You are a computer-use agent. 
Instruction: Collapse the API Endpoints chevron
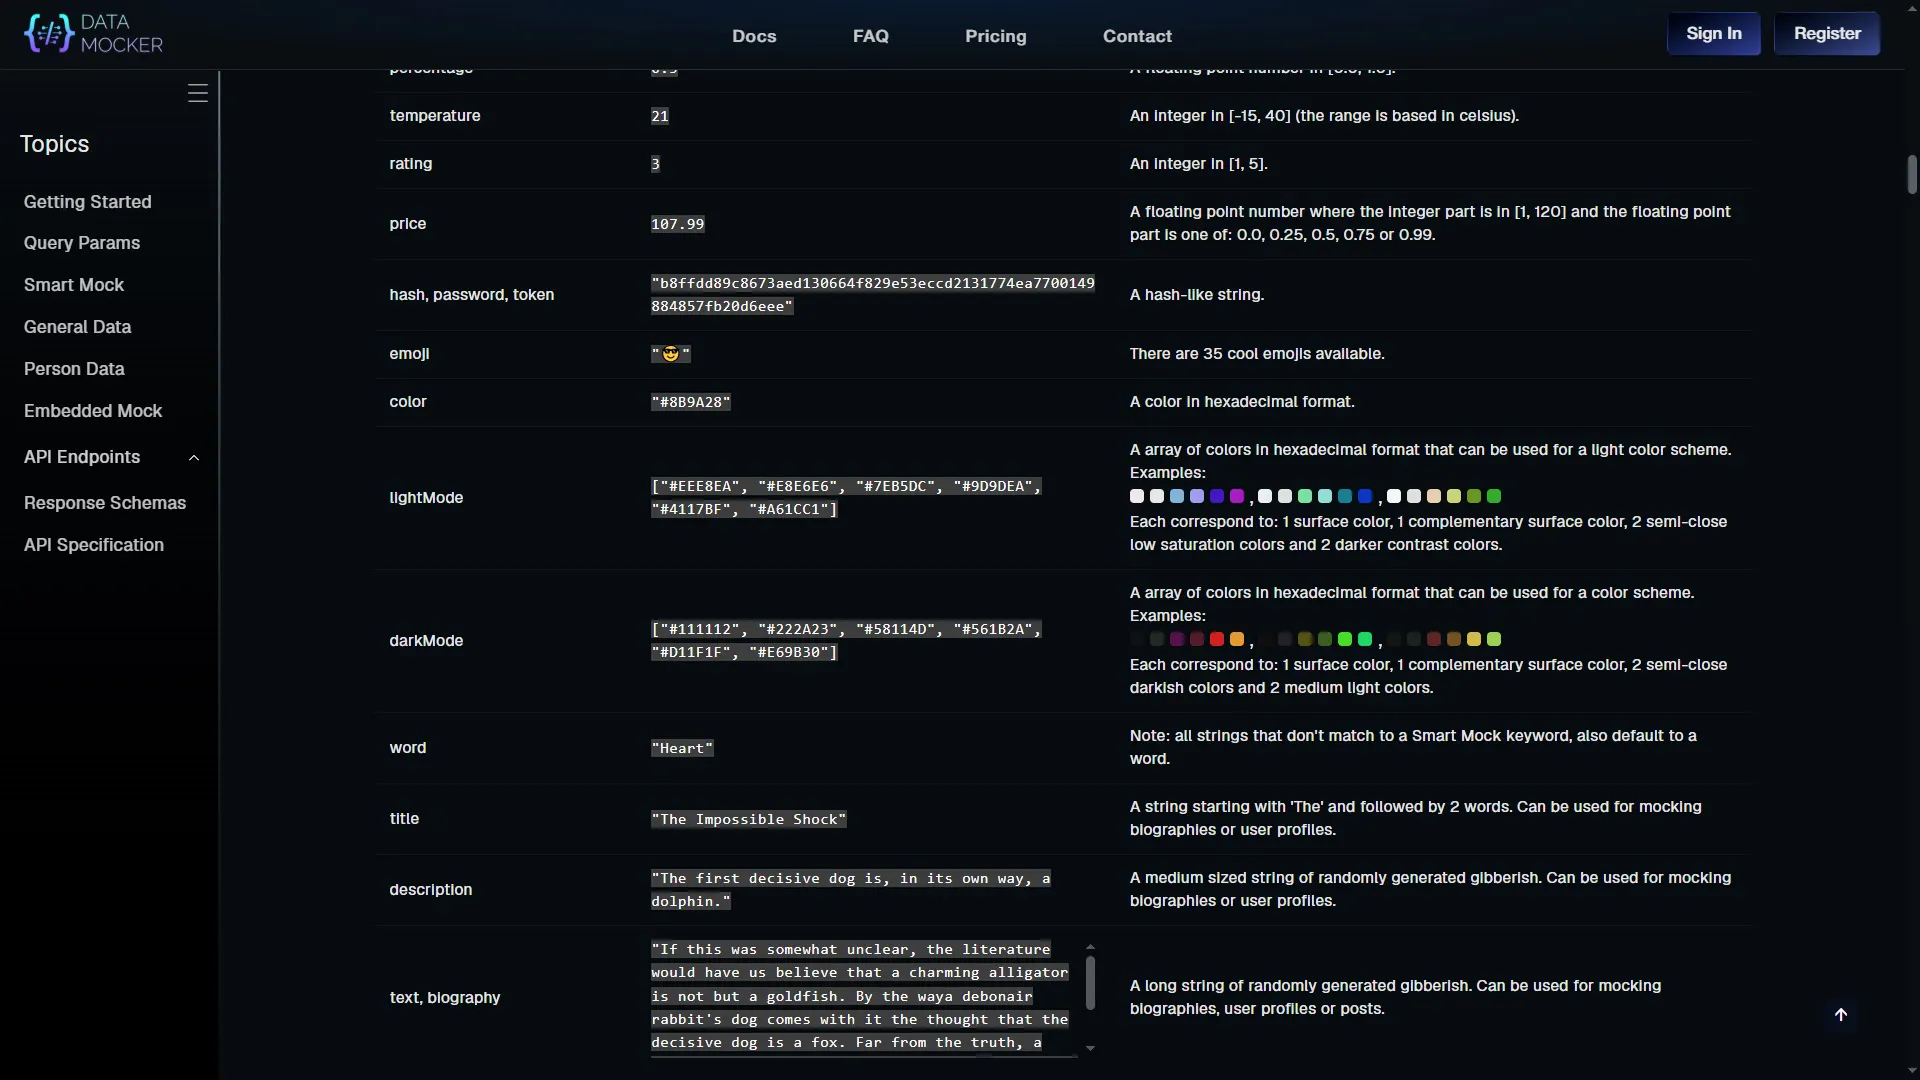194,458
